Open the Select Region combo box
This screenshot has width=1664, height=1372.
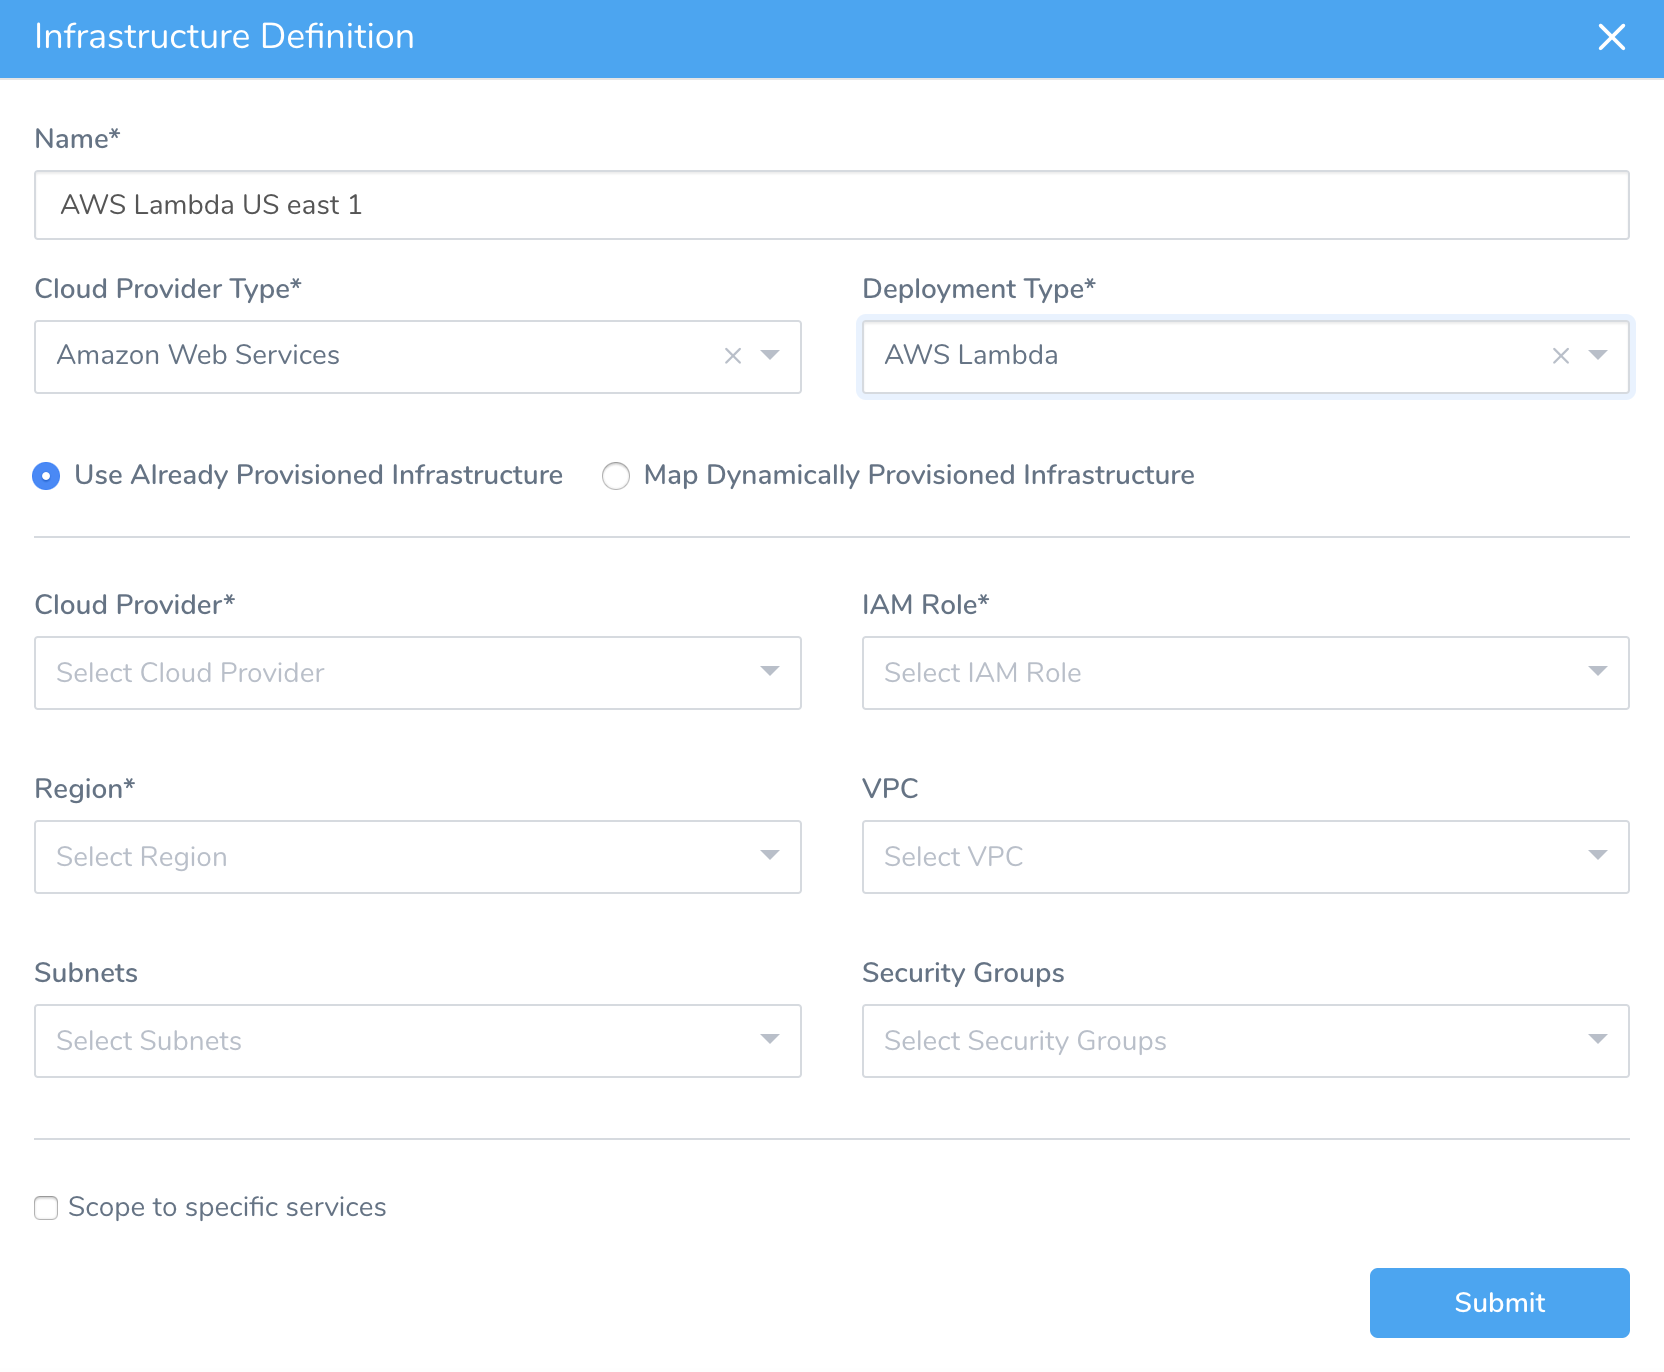pyautogui.click(x=418, y=857)
